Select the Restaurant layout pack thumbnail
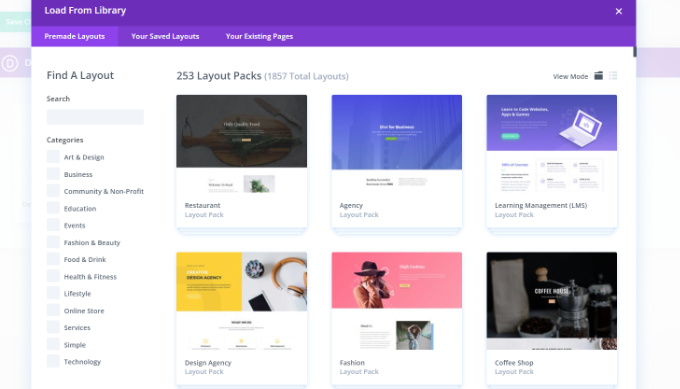 242,144
